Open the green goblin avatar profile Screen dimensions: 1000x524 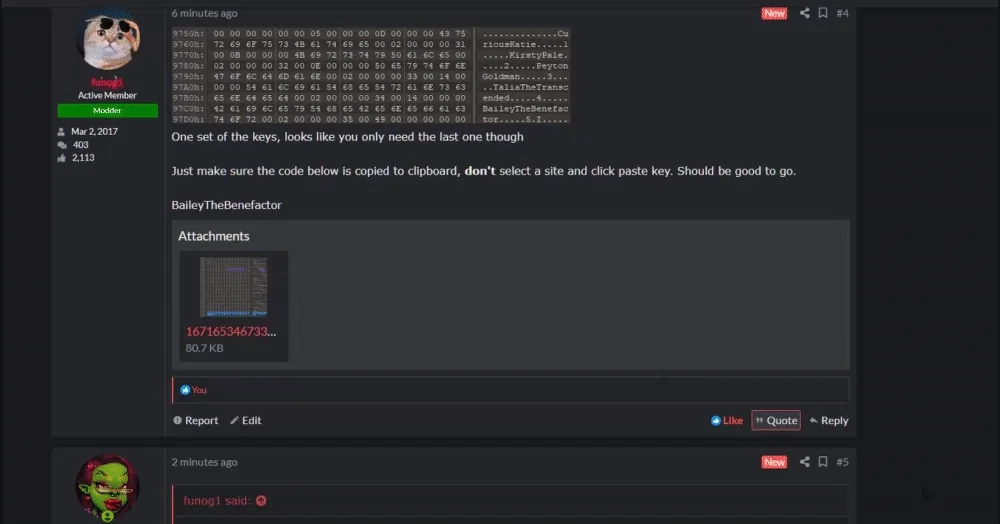(107, 487)
